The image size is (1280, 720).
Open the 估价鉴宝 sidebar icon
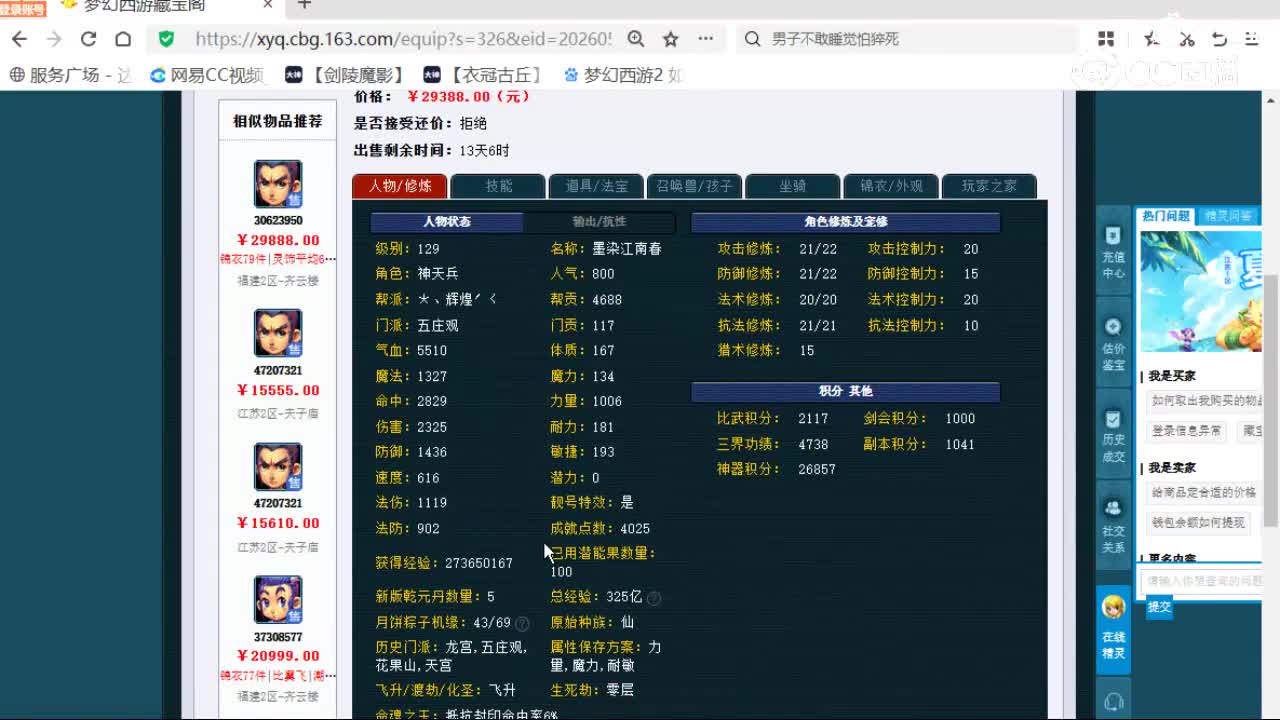tap(1113, 343)
